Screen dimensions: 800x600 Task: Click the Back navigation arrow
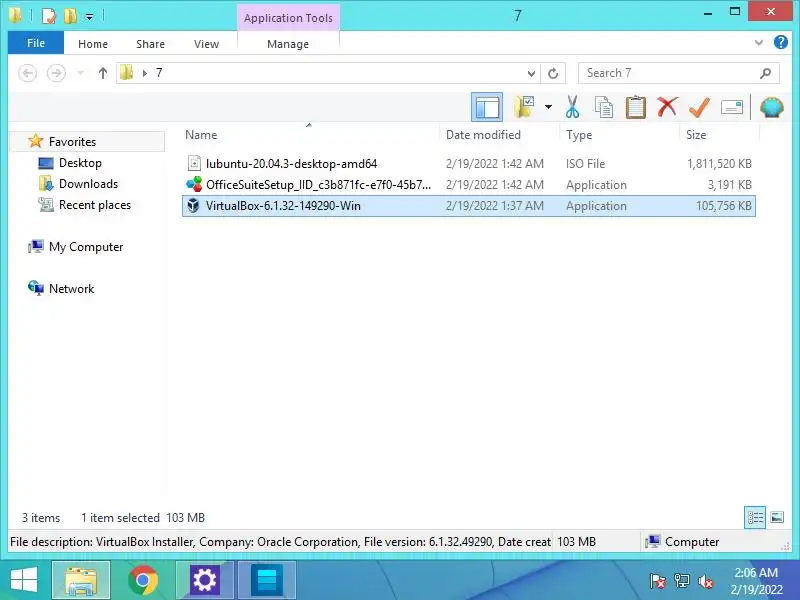[28, 73]
